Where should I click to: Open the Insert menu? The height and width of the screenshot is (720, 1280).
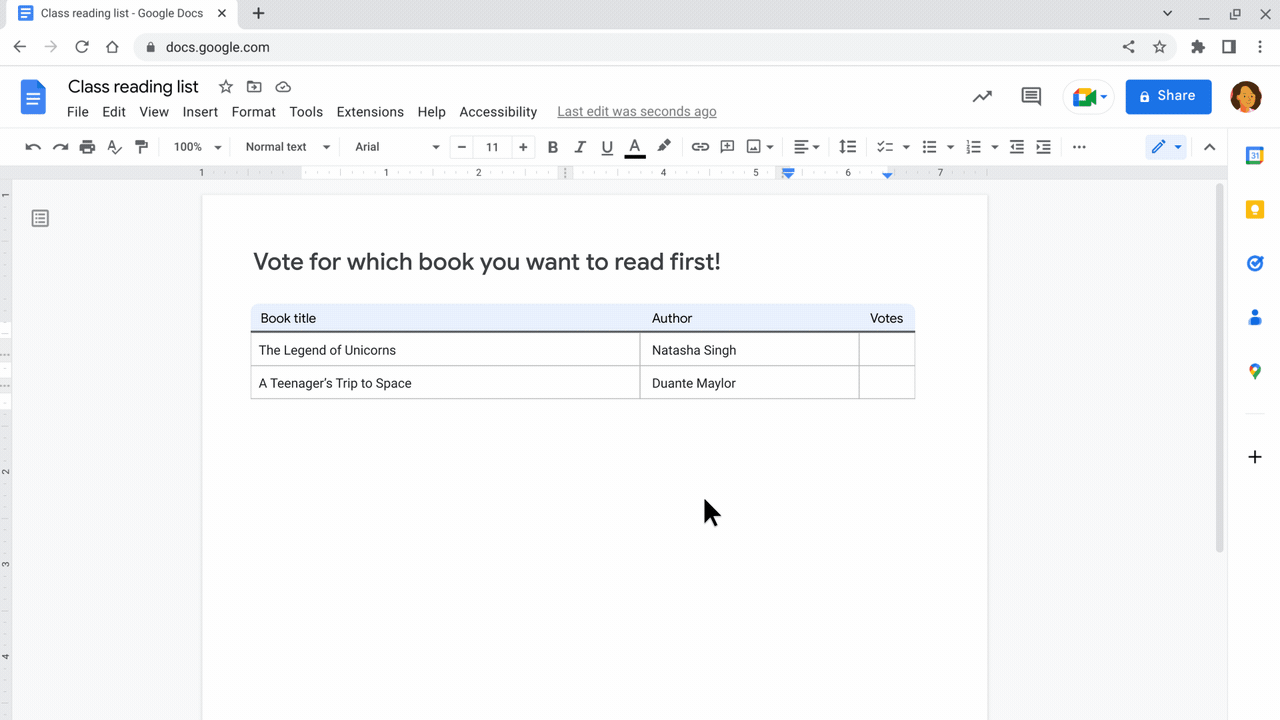(x=200, y=112)
